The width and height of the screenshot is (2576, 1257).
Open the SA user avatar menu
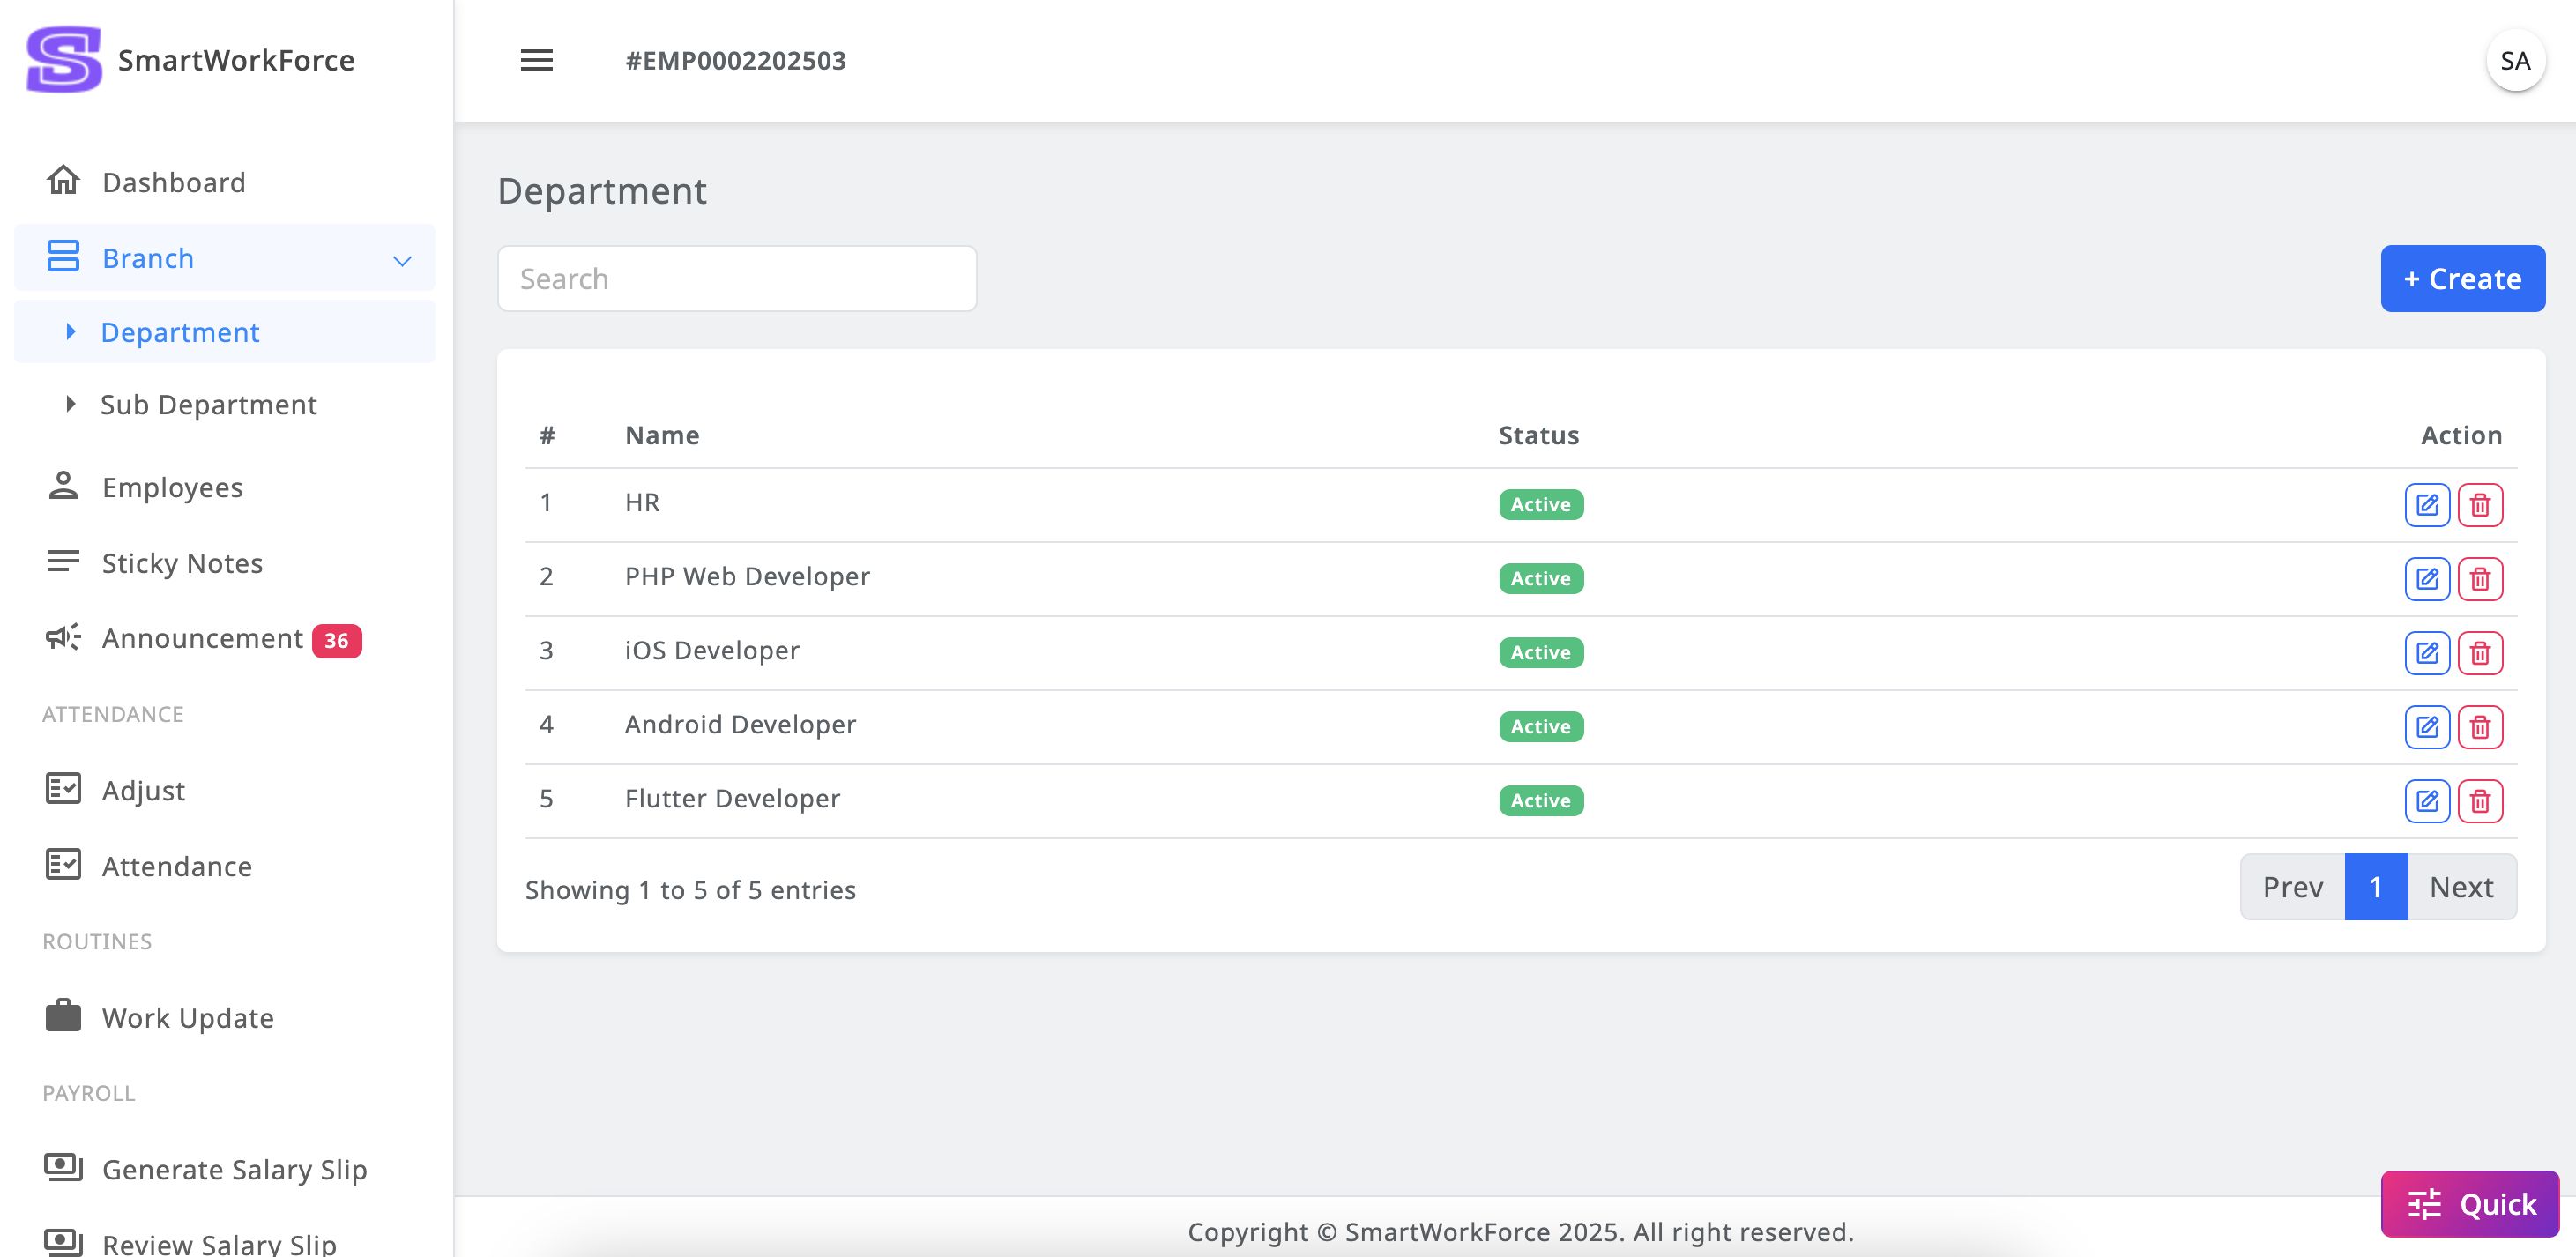coord(2514,61)
